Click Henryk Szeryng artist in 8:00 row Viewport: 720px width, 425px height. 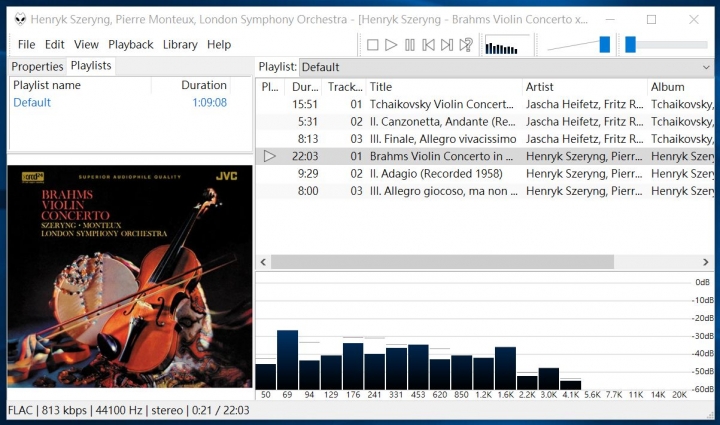point(584,191)
